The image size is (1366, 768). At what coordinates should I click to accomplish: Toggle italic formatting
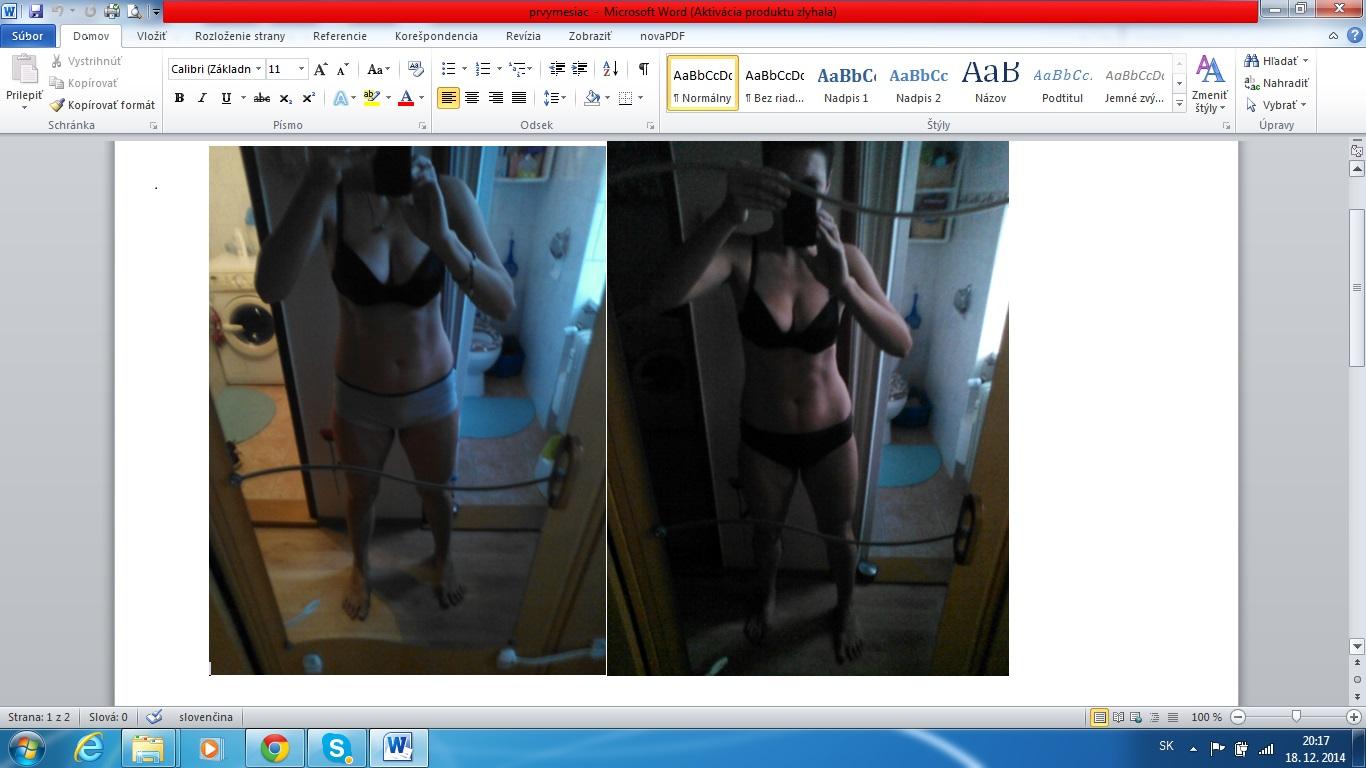pyautogui.click(x=202, y=98)
